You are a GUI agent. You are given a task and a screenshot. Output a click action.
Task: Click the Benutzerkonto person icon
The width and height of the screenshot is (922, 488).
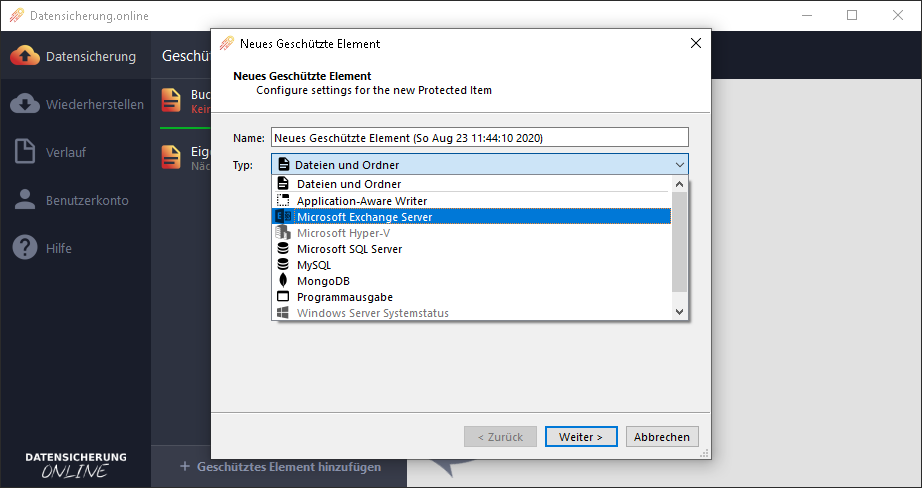tap(25, 200)
